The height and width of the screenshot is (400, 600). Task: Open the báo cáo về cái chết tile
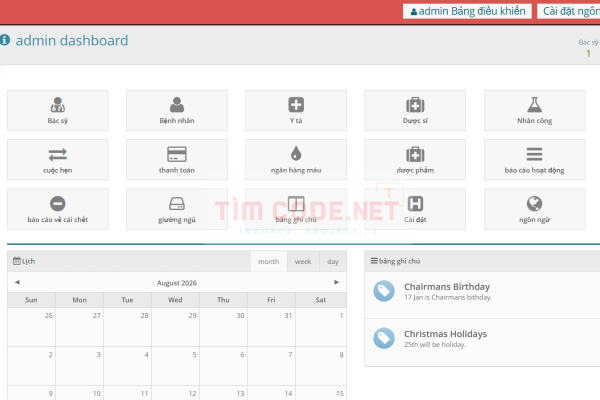click(x=58, y=209)
